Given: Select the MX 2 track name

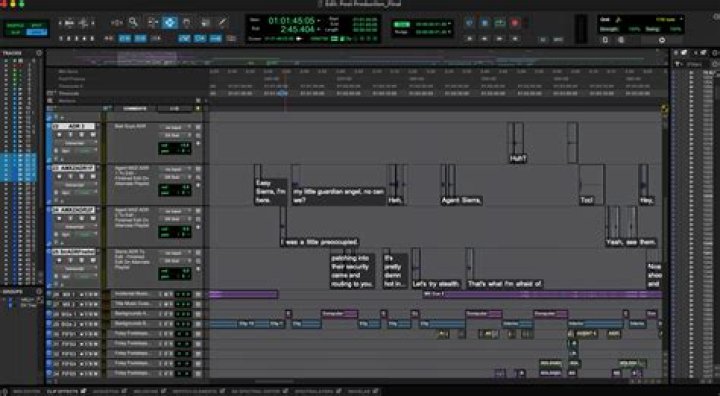Looking at the screenshot, I should [68, 304].
